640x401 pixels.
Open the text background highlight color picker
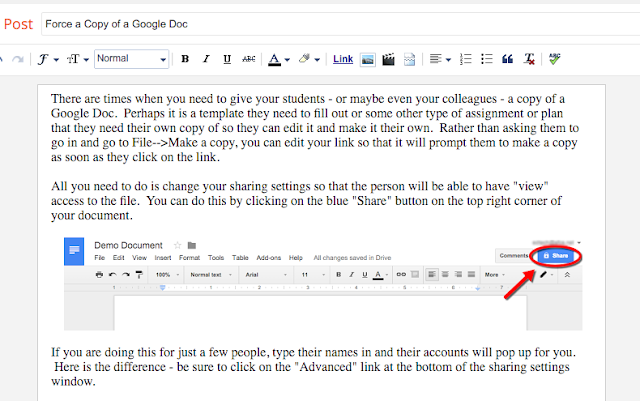[x=309, y=59]
